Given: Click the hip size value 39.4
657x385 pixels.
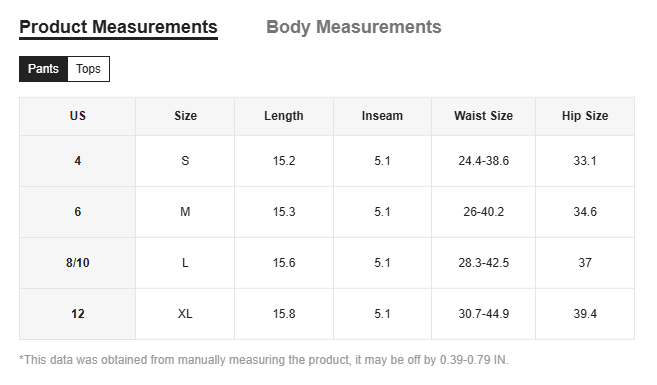Looking at the screenshot, I should (585, 314).
